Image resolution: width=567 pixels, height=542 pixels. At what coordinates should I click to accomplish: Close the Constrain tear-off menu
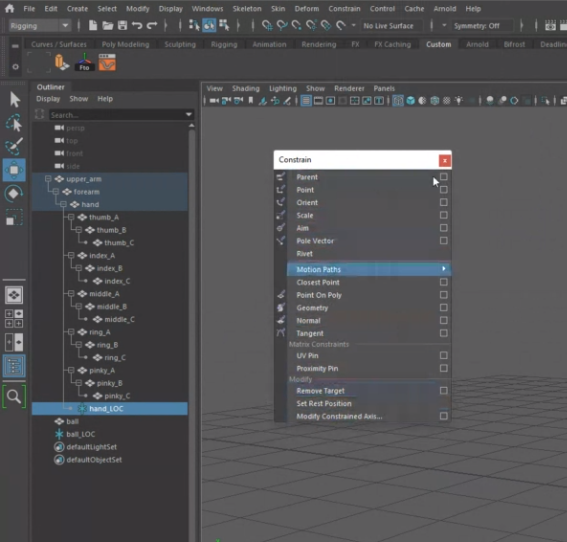coord(444,160)
